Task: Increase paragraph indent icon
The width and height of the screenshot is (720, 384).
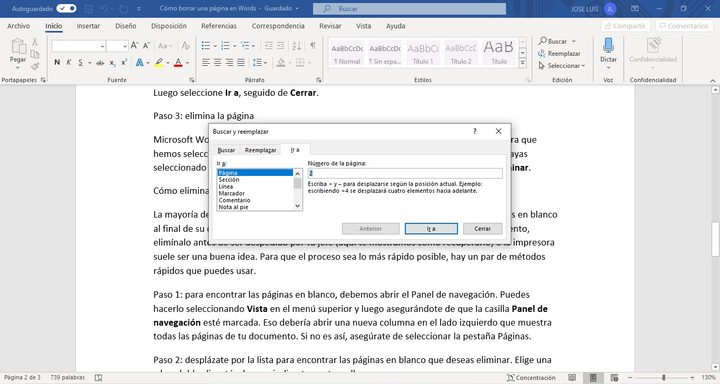Action: tap(280, 45)
